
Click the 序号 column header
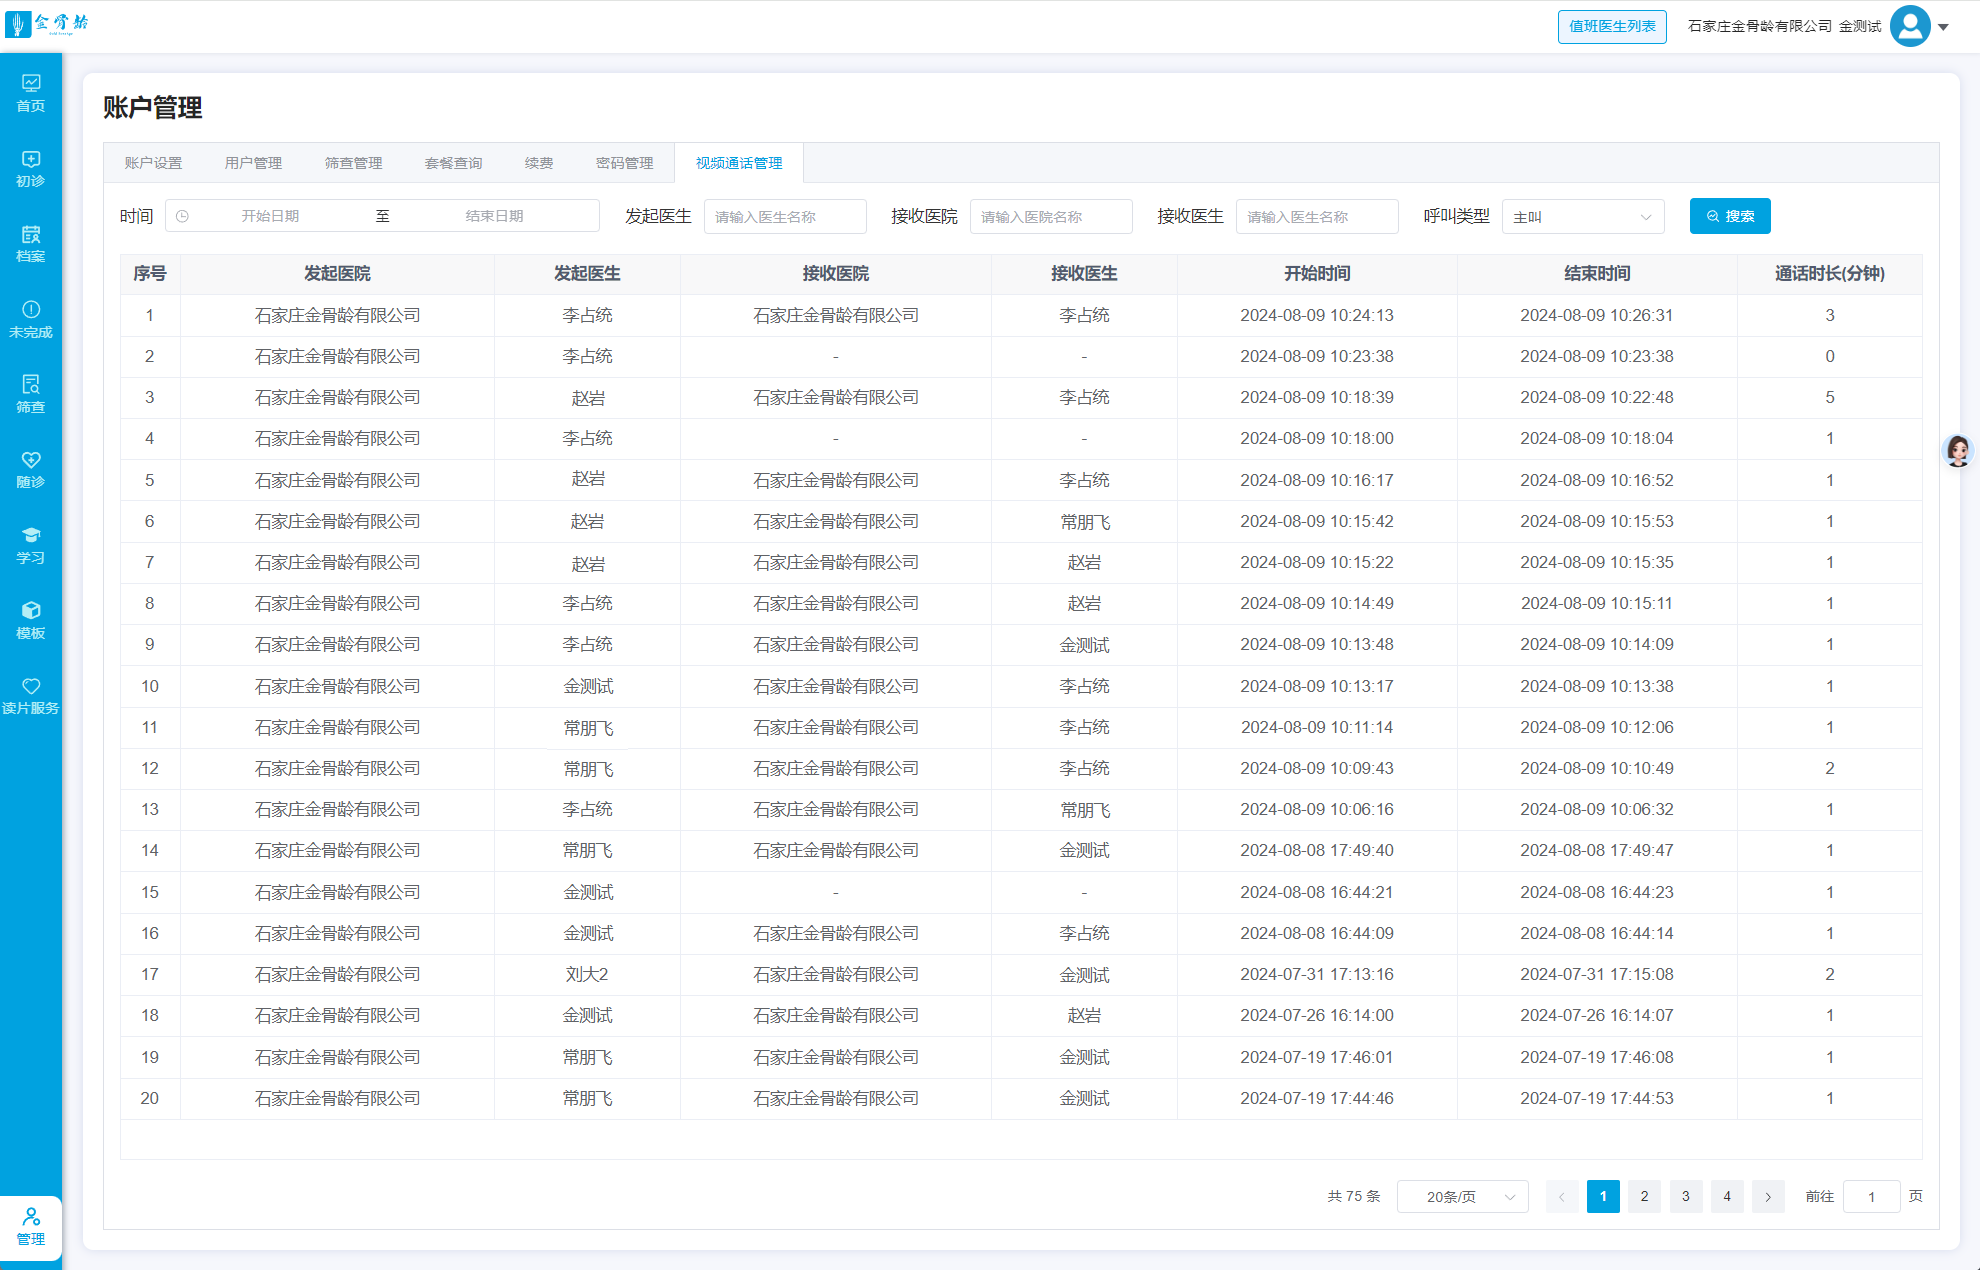pyautogui.click(x=150, y=274)
